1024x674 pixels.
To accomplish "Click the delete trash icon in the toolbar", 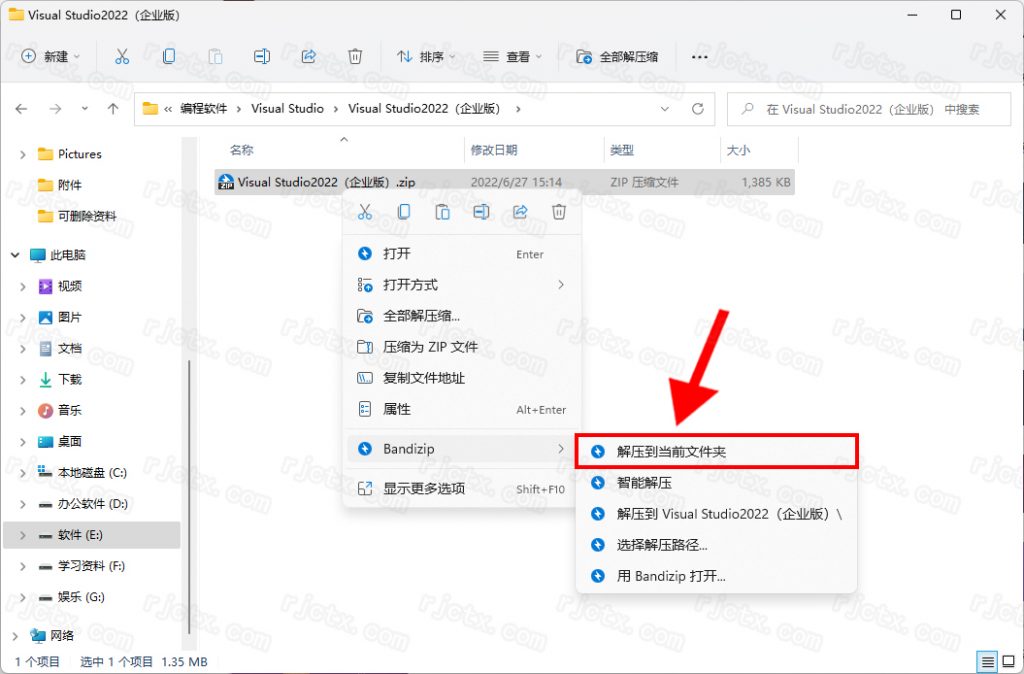I will tap(355, 57).
